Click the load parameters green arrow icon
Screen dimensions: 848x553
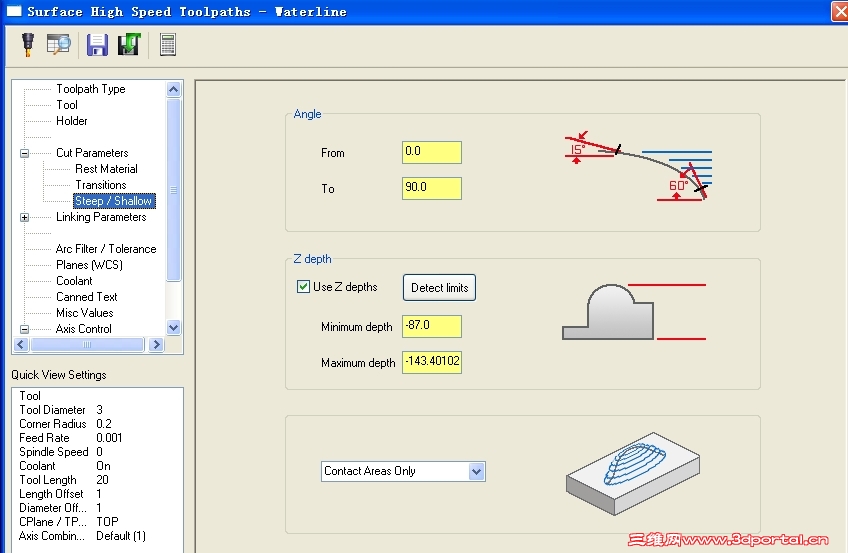pos(129,44)
